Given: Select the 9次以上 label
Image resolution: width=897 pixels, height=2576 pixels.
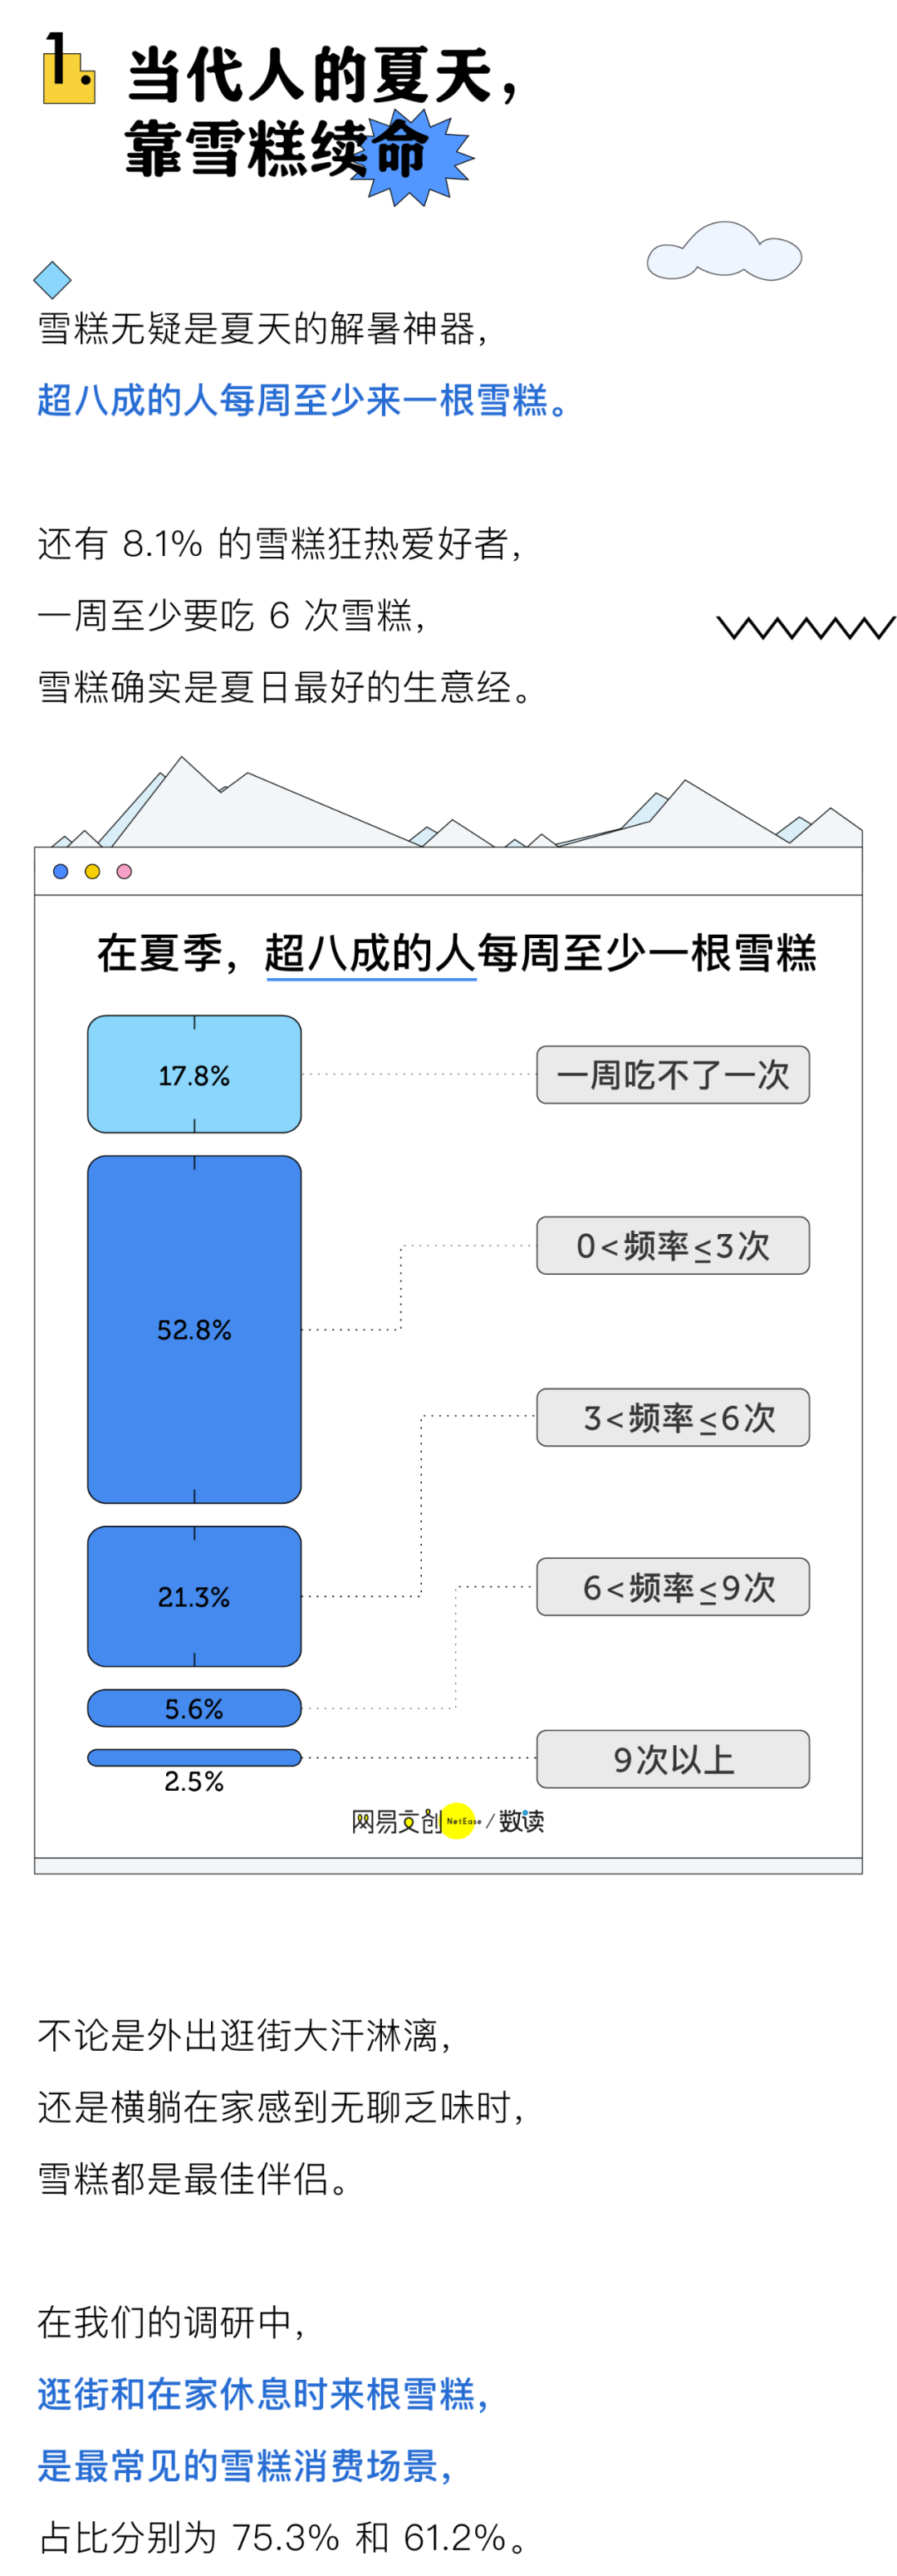Looking at the screenshot, I should (673, 1759).
